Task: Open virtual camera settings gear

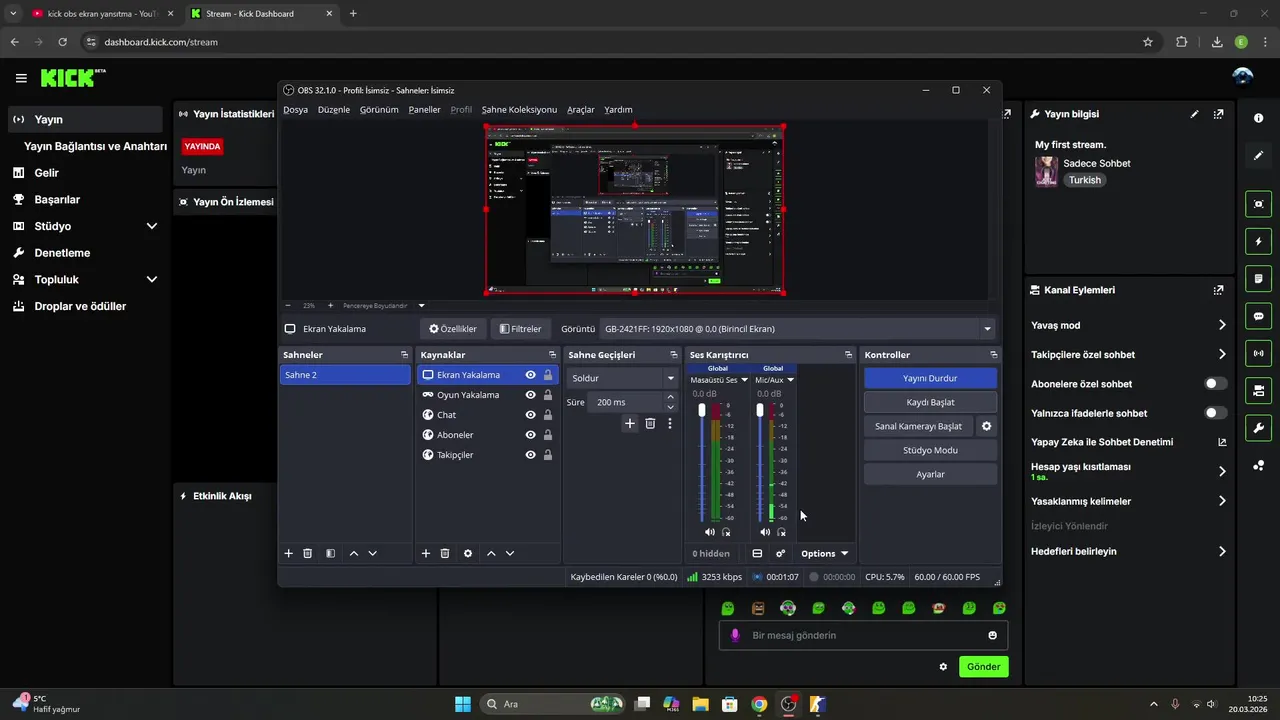Action: point(986,426)
